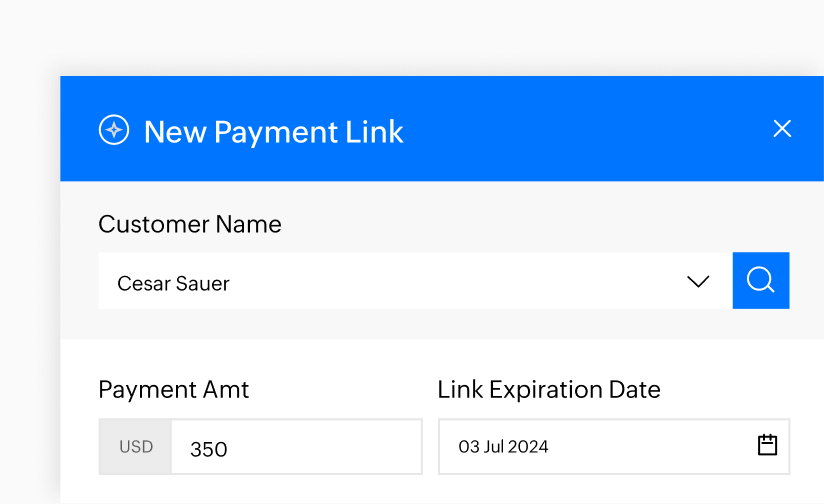824x504 pixels.
Task: Click the Link Expiration Date label
Action: [549, 389]
